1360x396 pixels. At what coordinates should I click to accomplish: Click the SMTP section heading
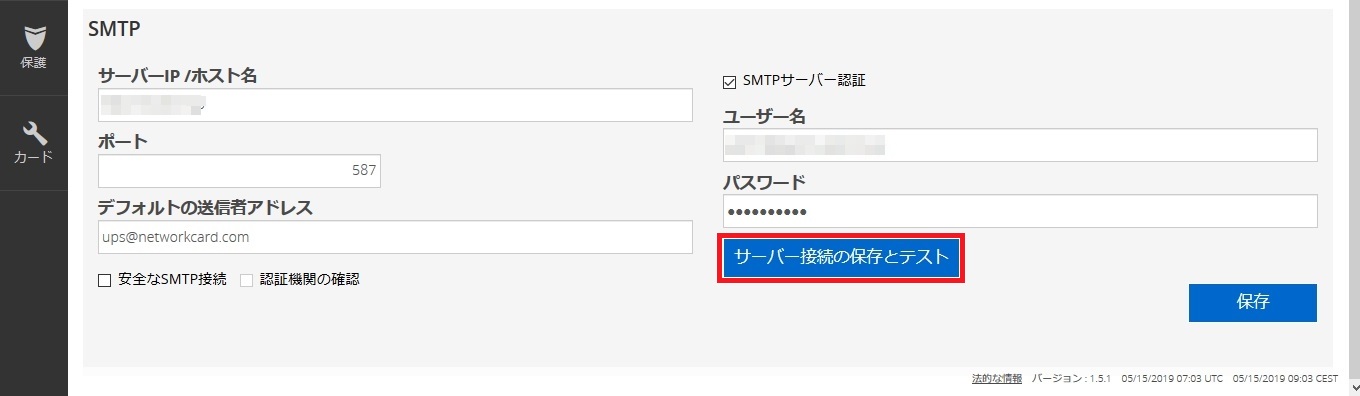click(114, 29)
